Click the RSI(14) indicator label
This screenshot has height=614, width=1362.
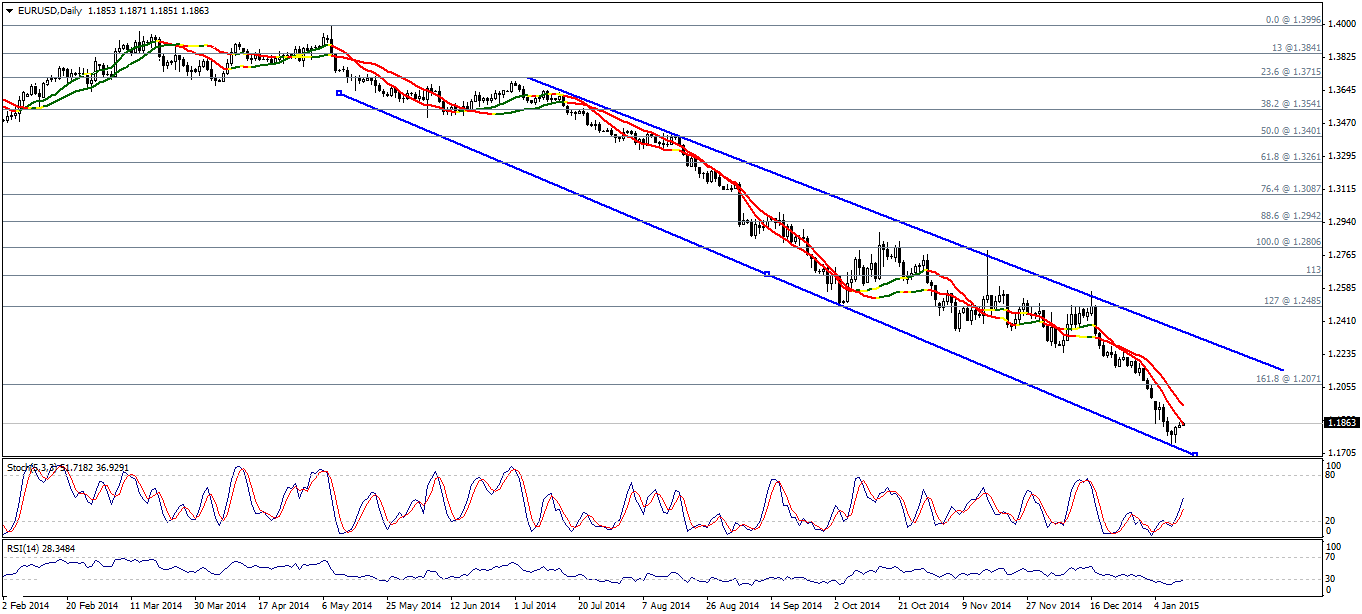[38, 548]
